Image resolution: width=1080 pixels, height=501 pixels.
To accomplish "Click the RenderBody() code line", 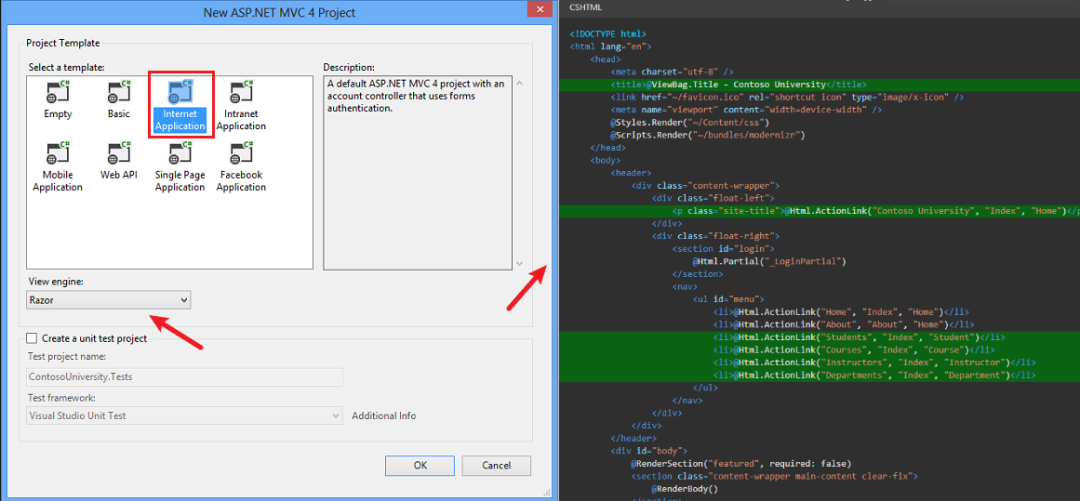I will (x=685, y=489).
